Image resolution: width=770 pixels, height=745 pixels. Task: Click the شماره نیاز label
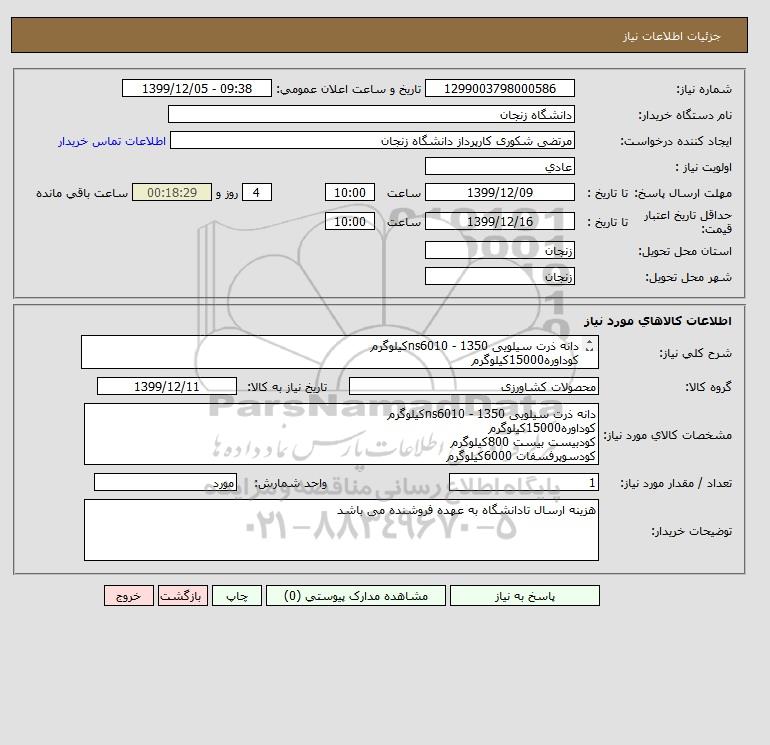[704, 89]
